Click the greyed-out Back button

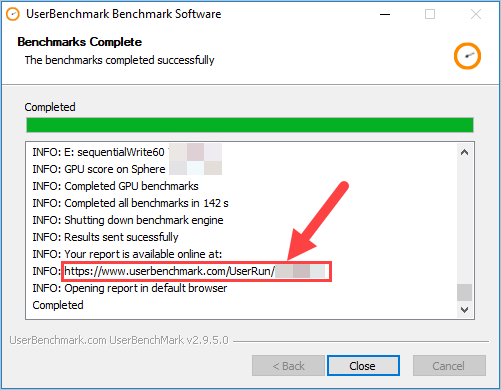pyautogui.click(x=288, y=366)
